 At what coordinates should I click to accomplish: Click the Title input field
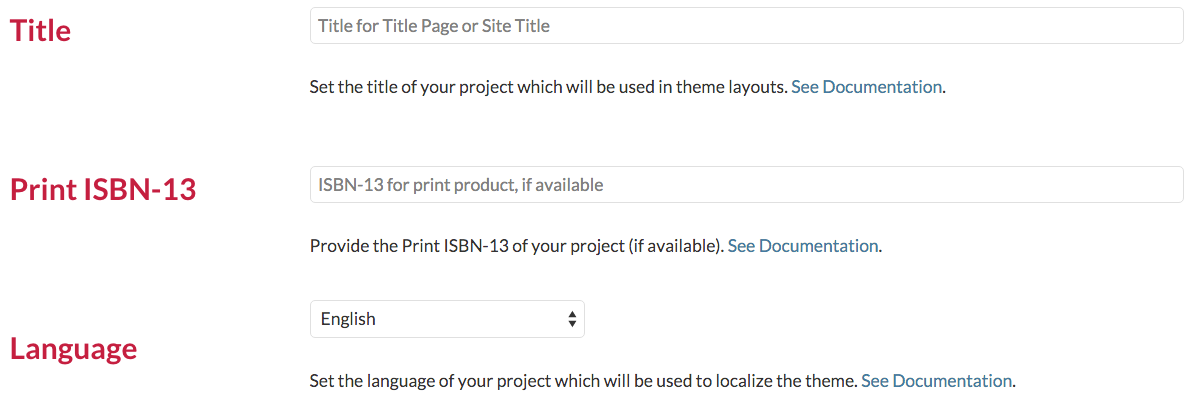[746, 26]
